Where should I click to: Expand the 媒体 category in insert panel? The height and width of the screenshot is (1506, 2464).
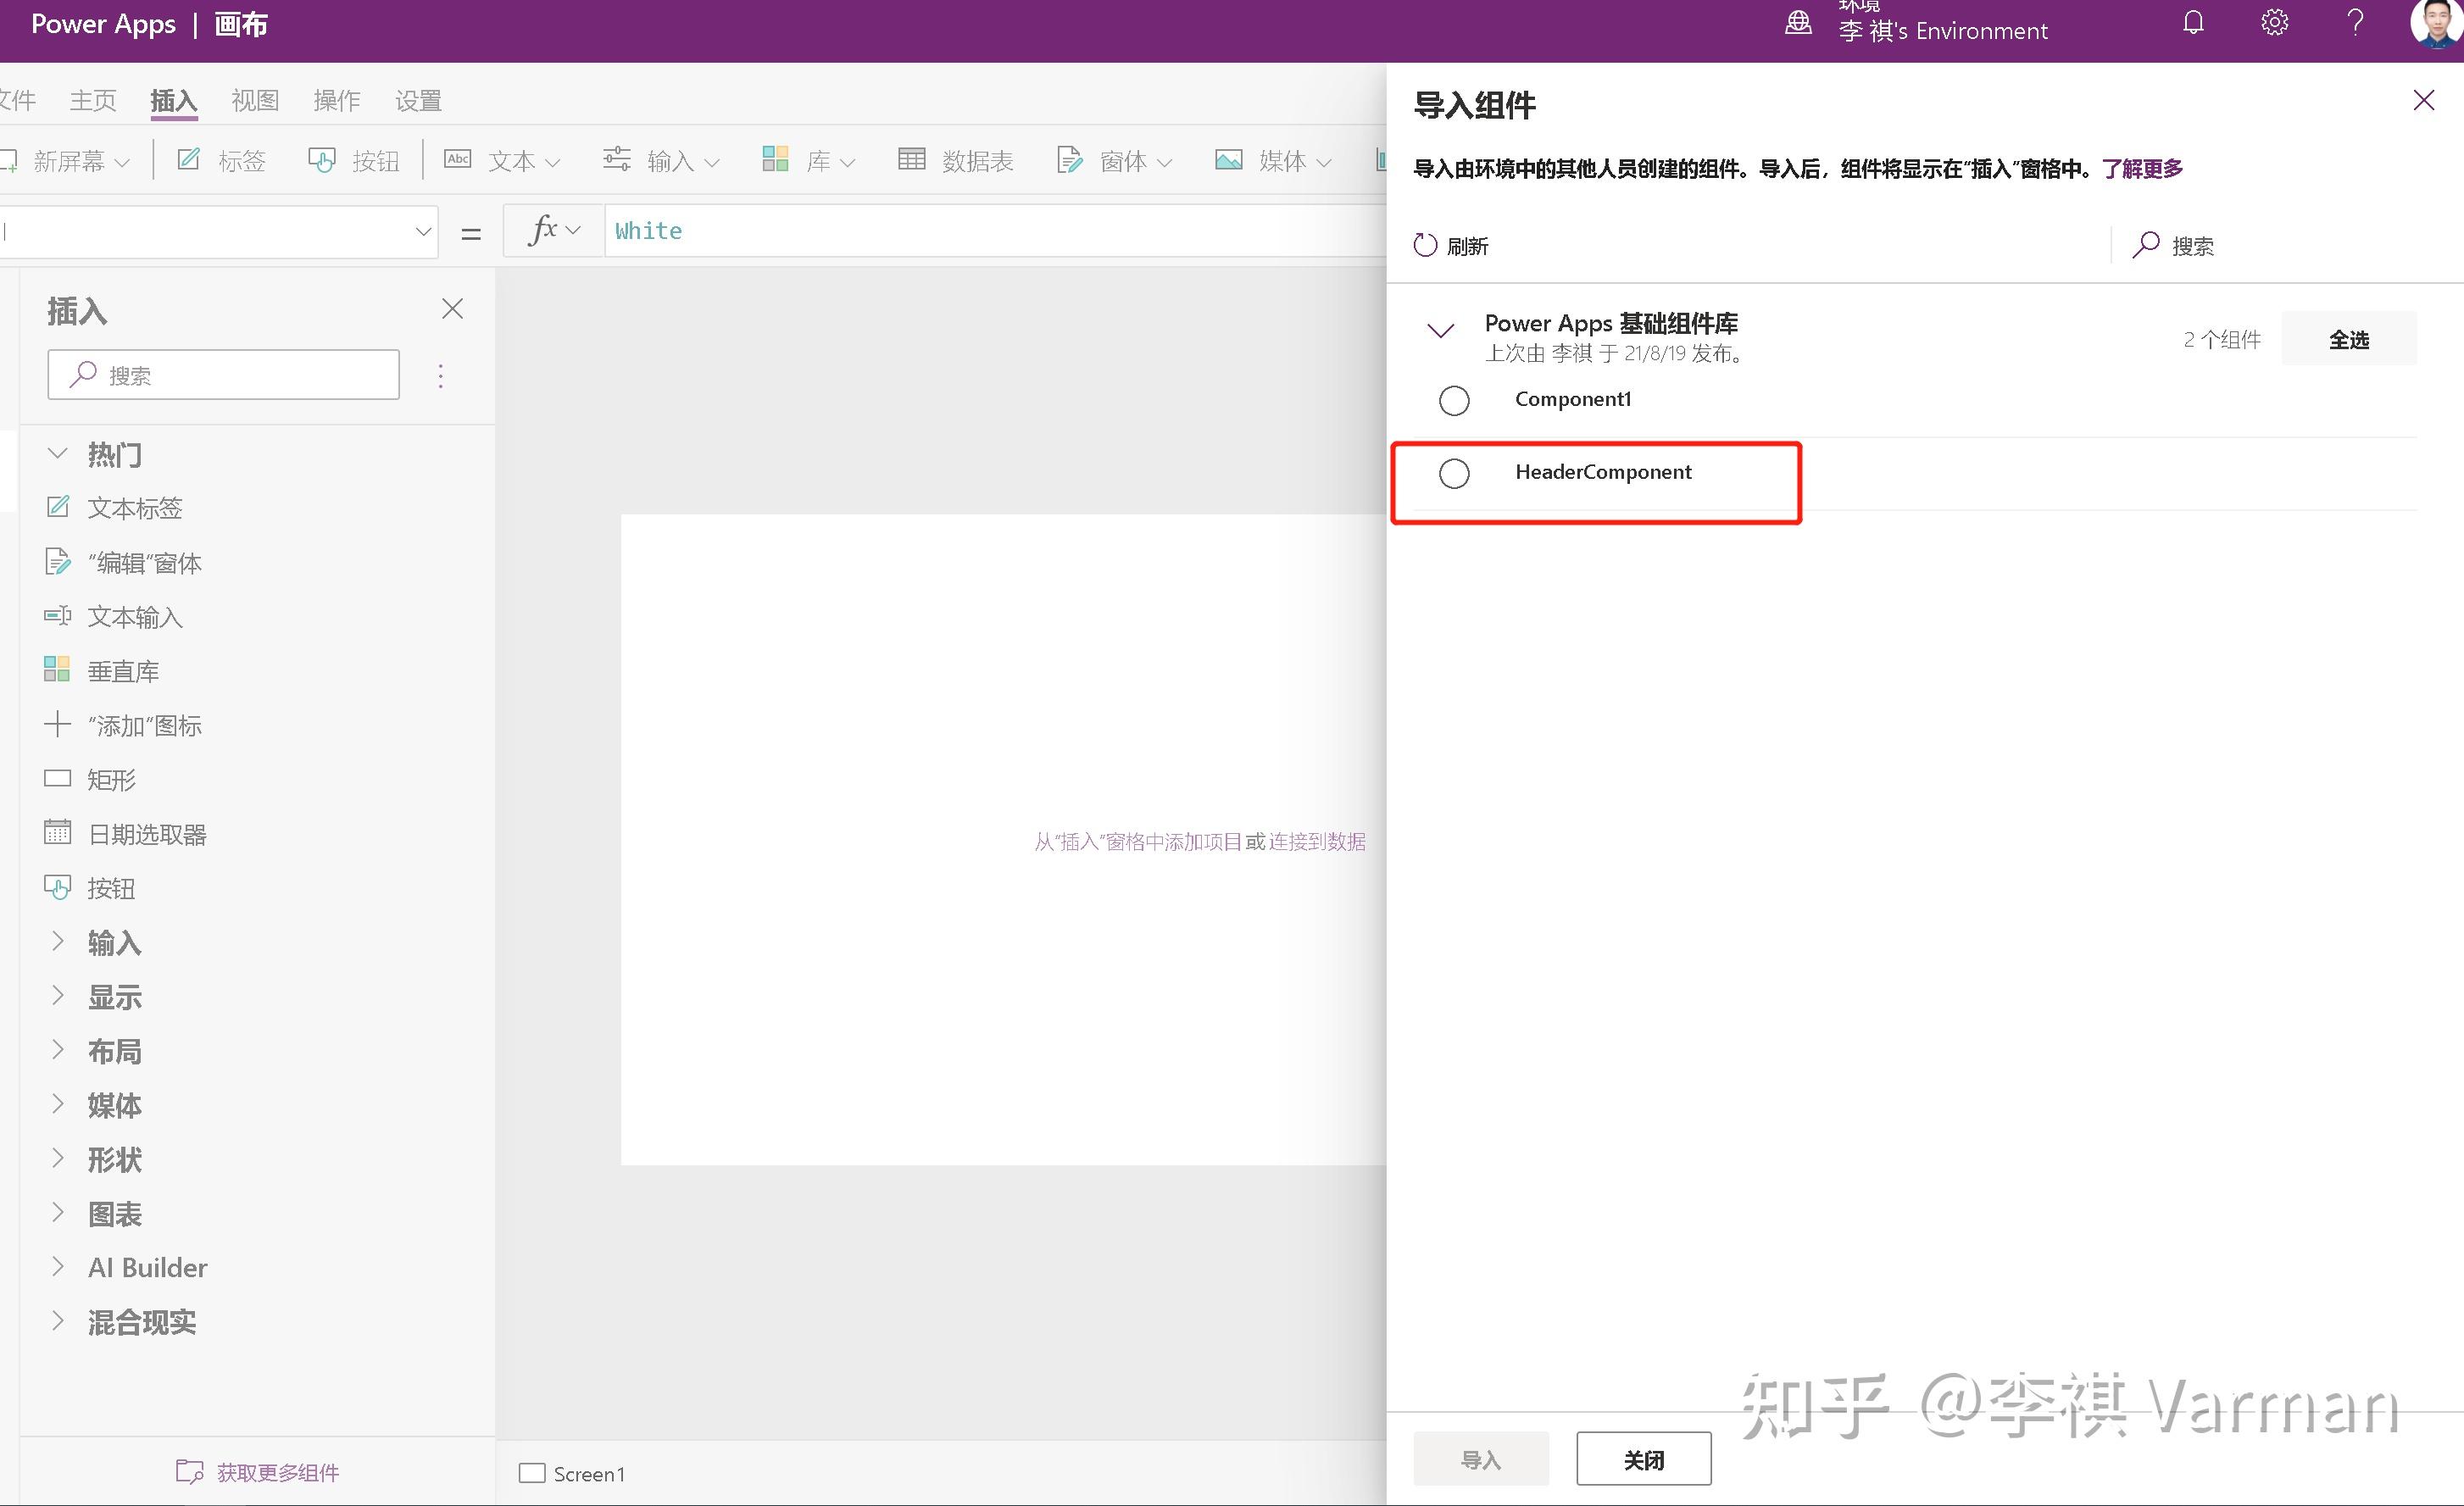(114, 1105)
